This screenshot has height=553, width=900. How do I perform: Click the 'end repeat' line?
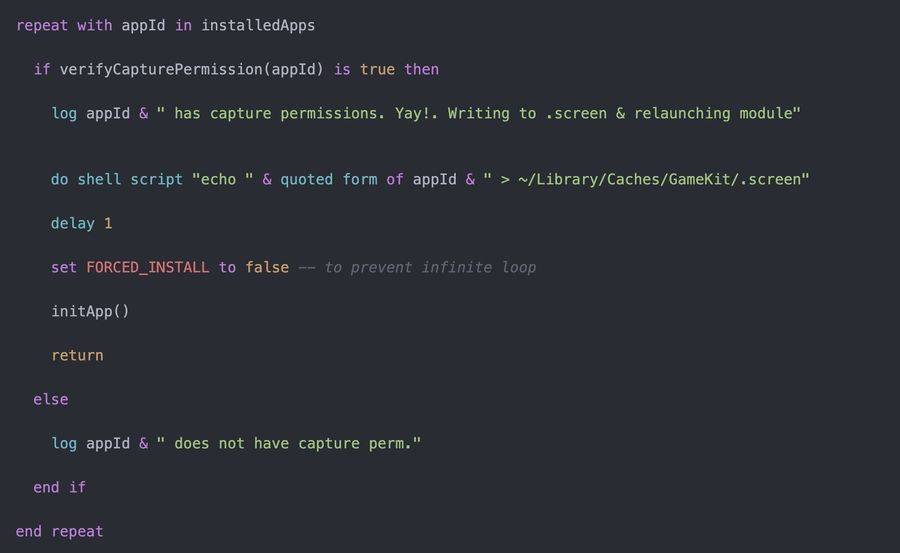coord(59,531)
